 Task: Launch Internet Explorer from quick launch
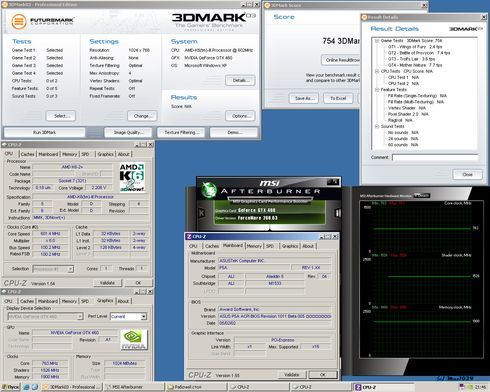click(x=26, y=387)
